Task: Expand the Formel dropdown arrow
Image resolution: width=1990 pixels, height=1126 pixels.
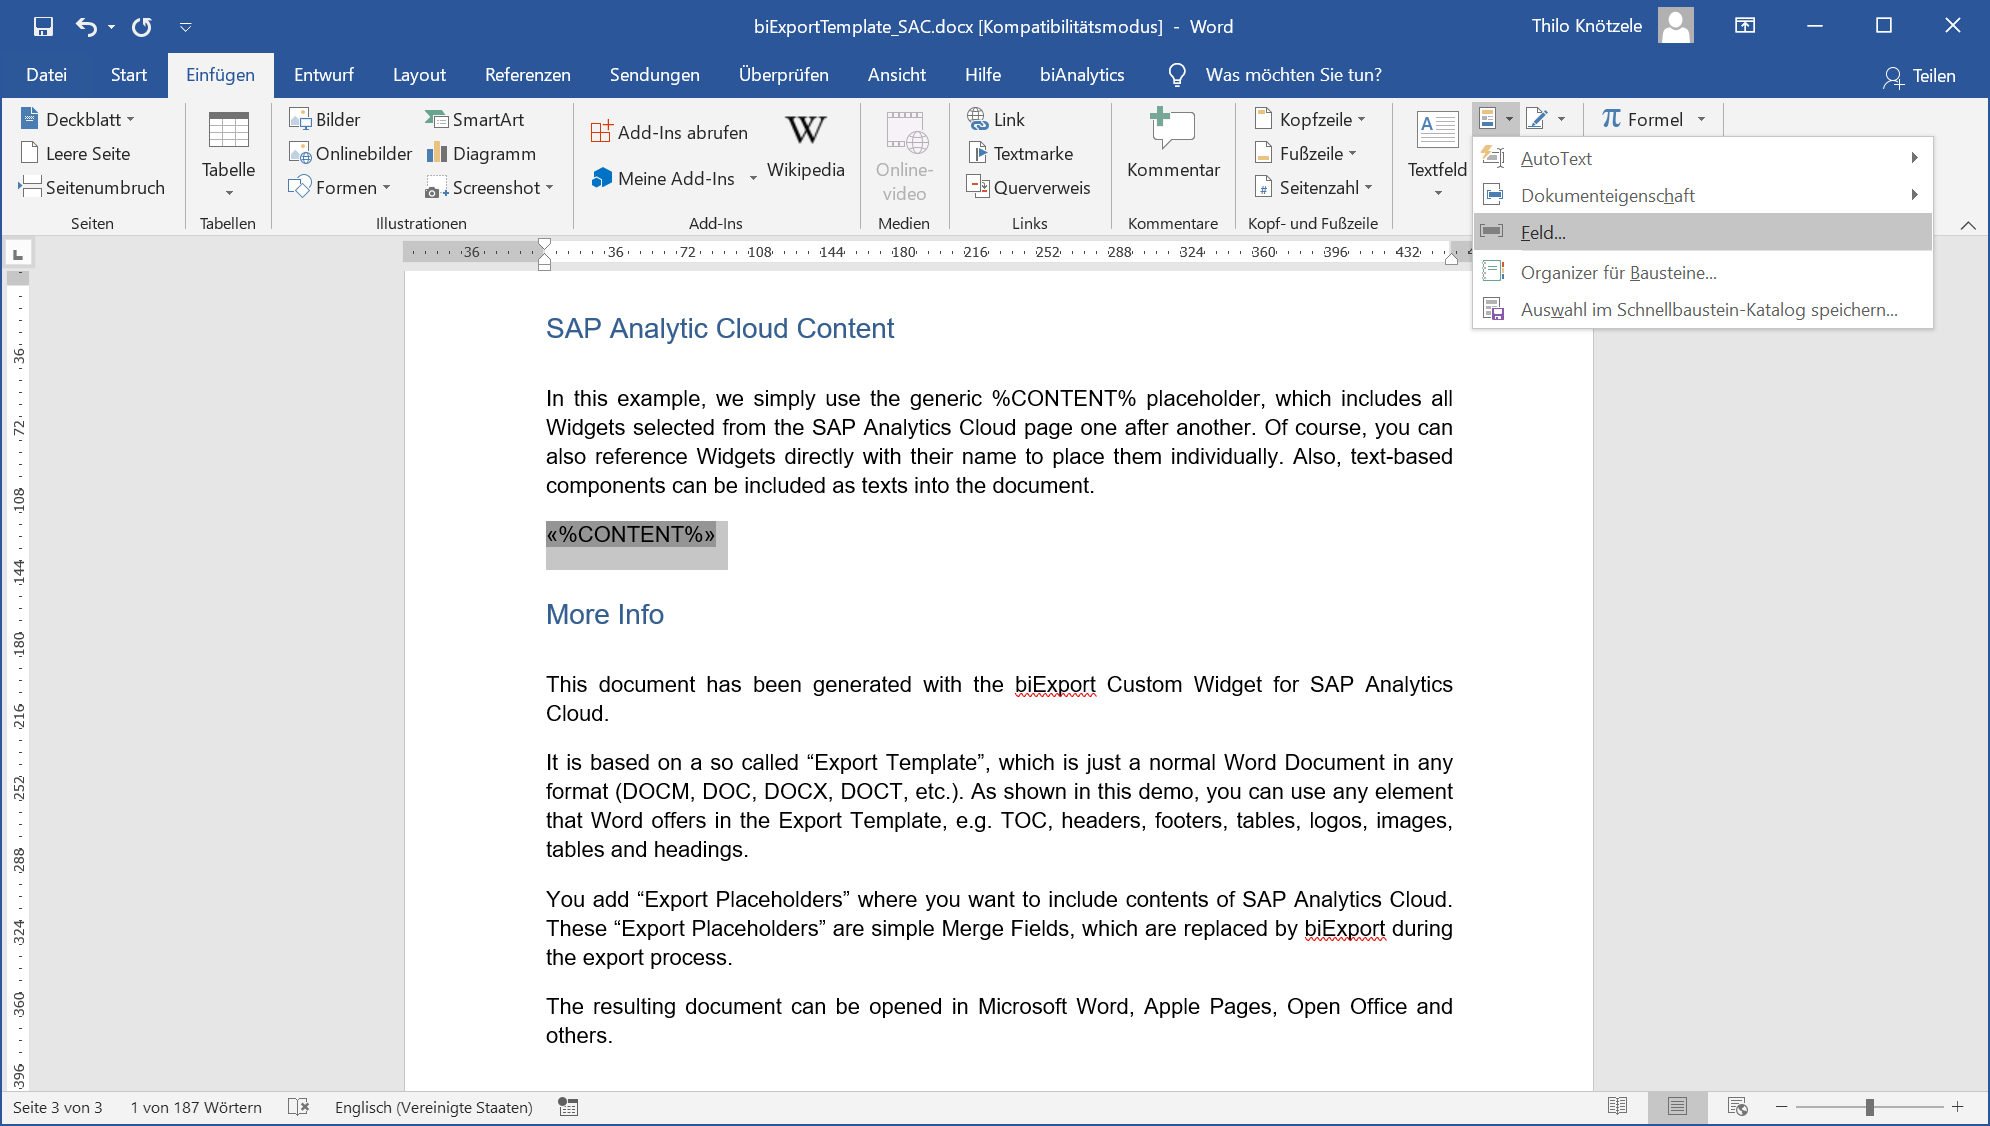Action: 1701,119
